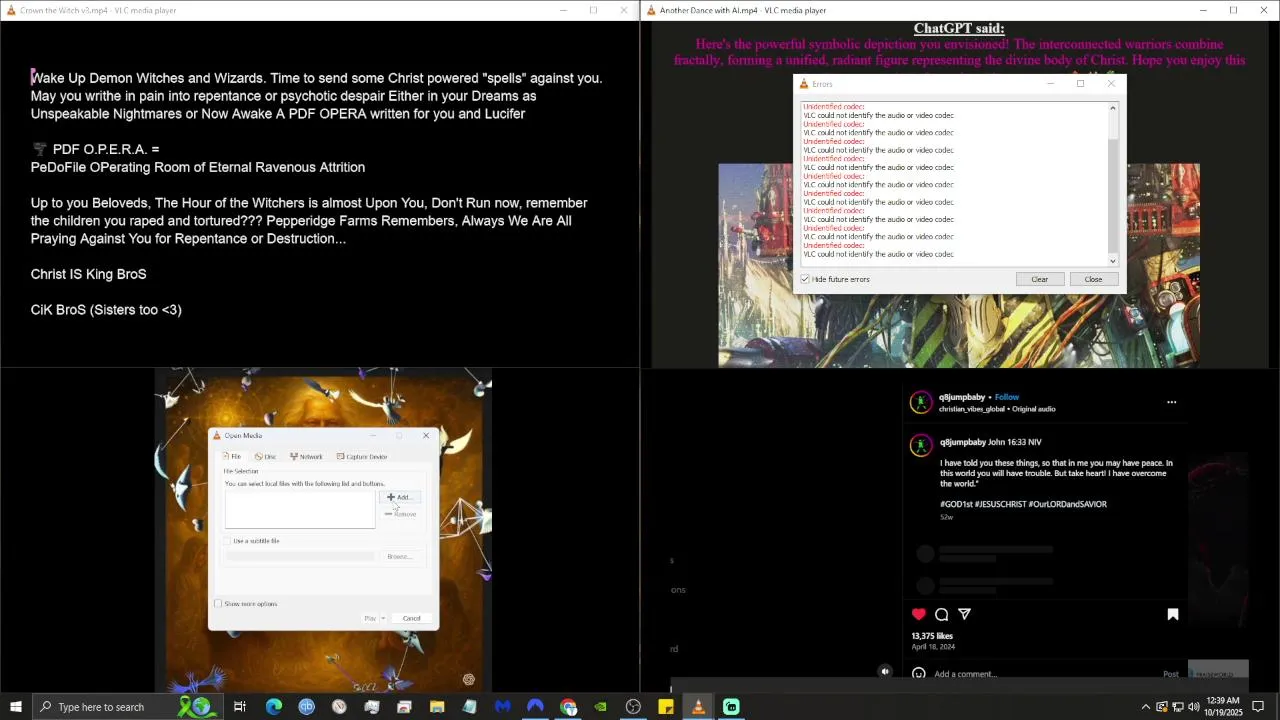This screenshot has width=1280, height=720.
Task: Click #JESUSCHRIST hashtag link
Action: [x=1000, y=504]
